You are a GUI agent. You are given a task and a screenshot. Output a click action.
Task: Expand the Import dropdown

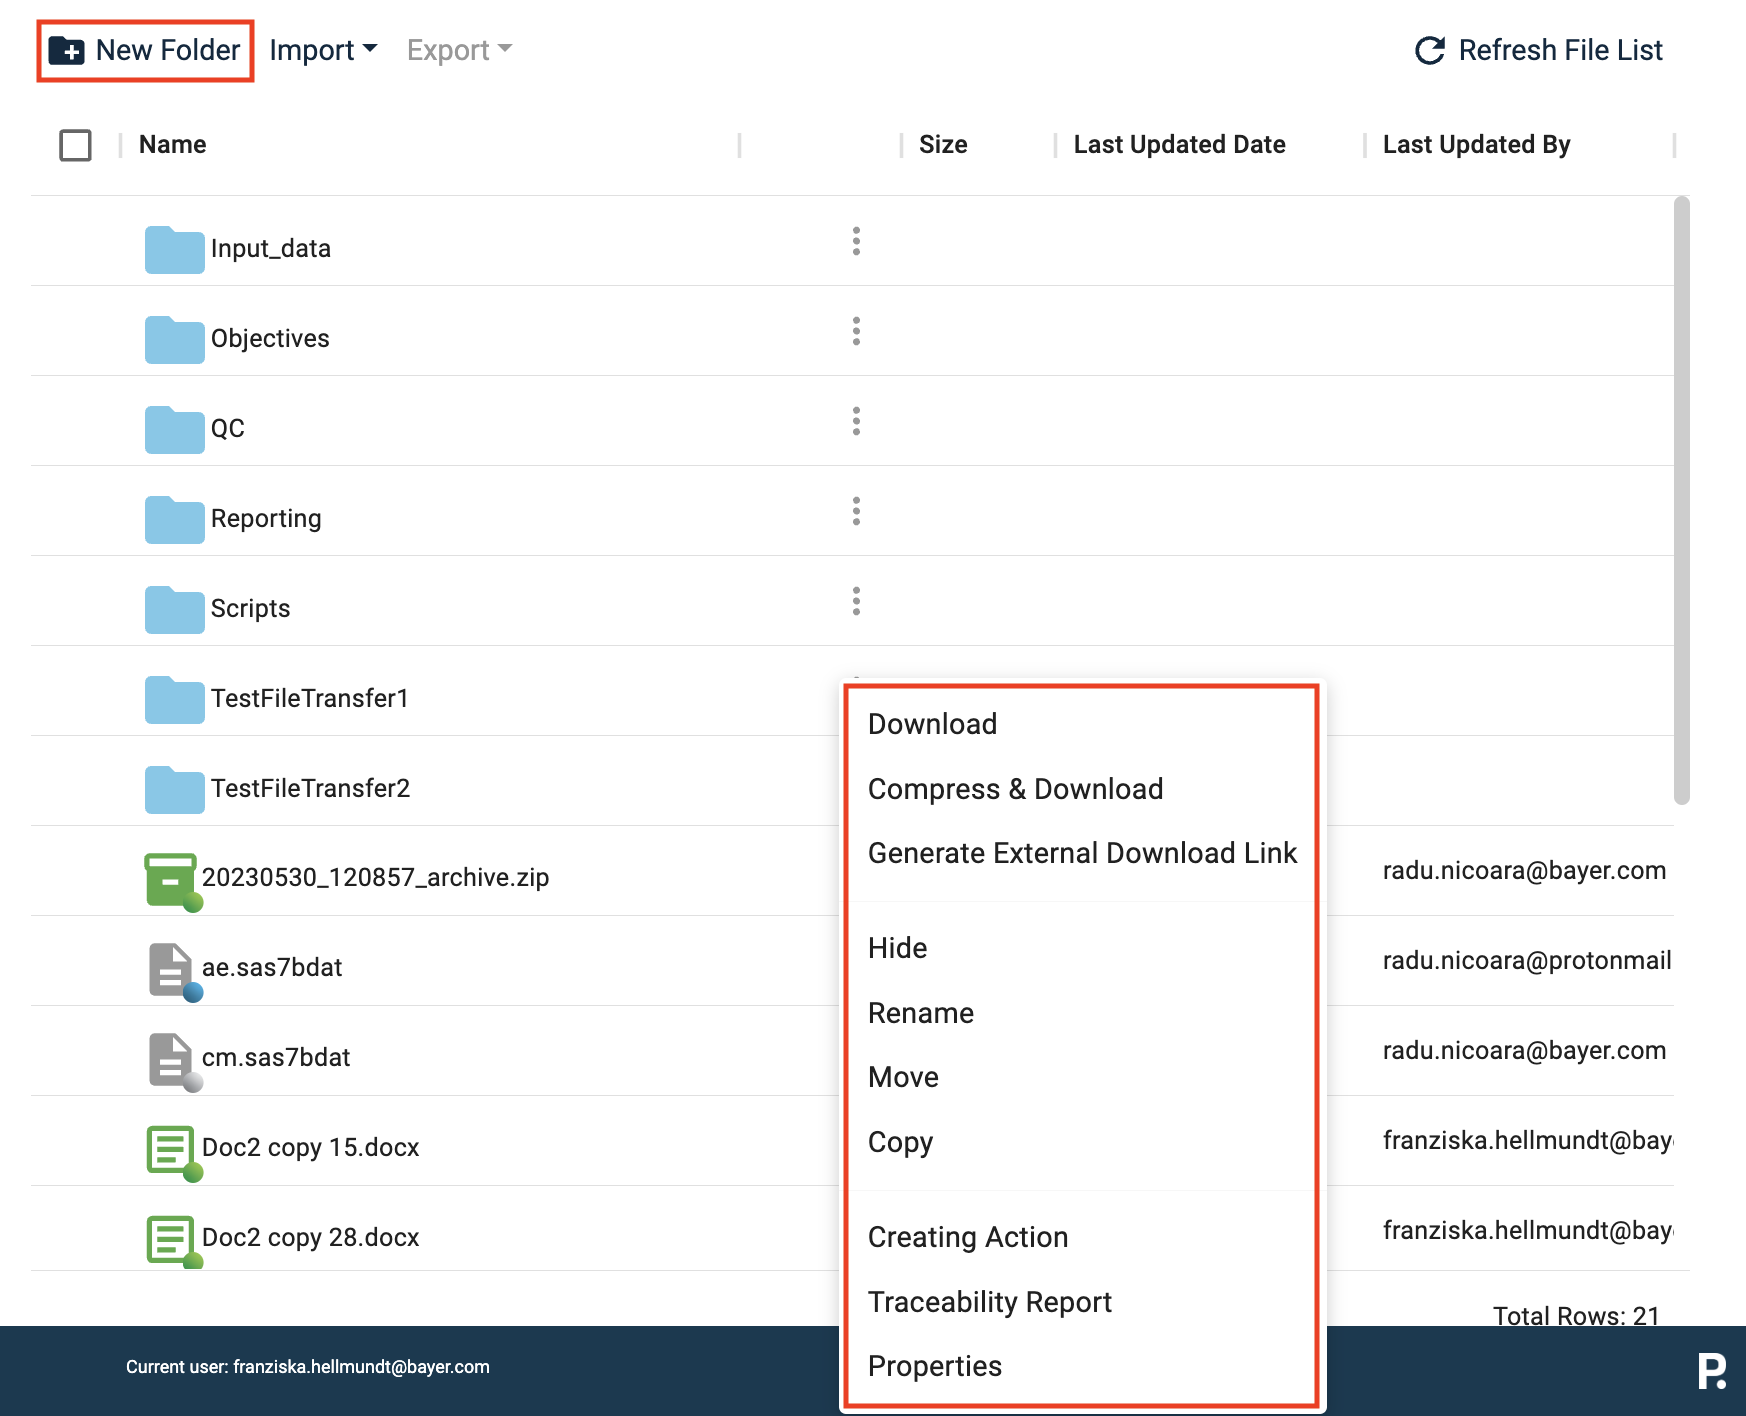click(323, 50)
